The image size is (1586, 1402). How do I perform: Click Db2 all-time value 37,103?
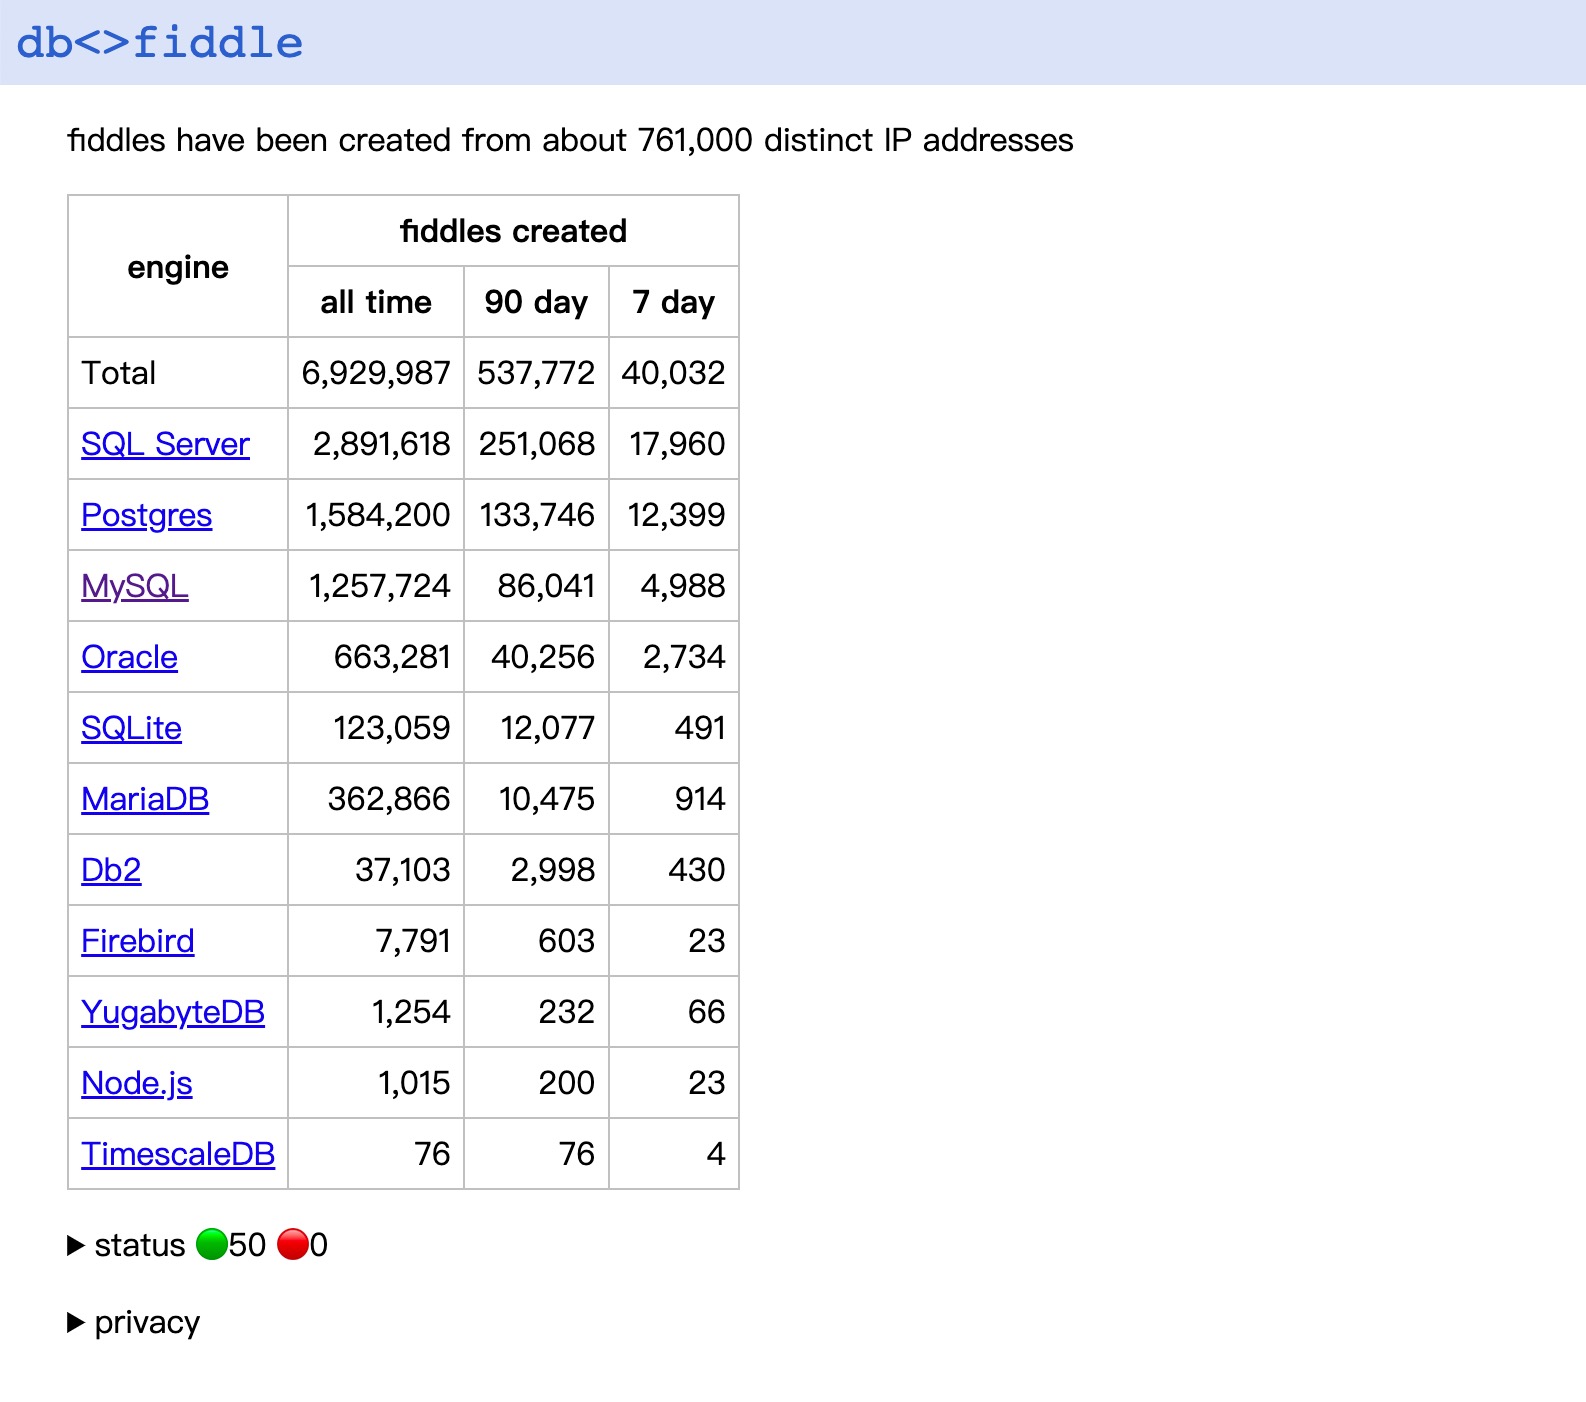click(x=403, y=870)
